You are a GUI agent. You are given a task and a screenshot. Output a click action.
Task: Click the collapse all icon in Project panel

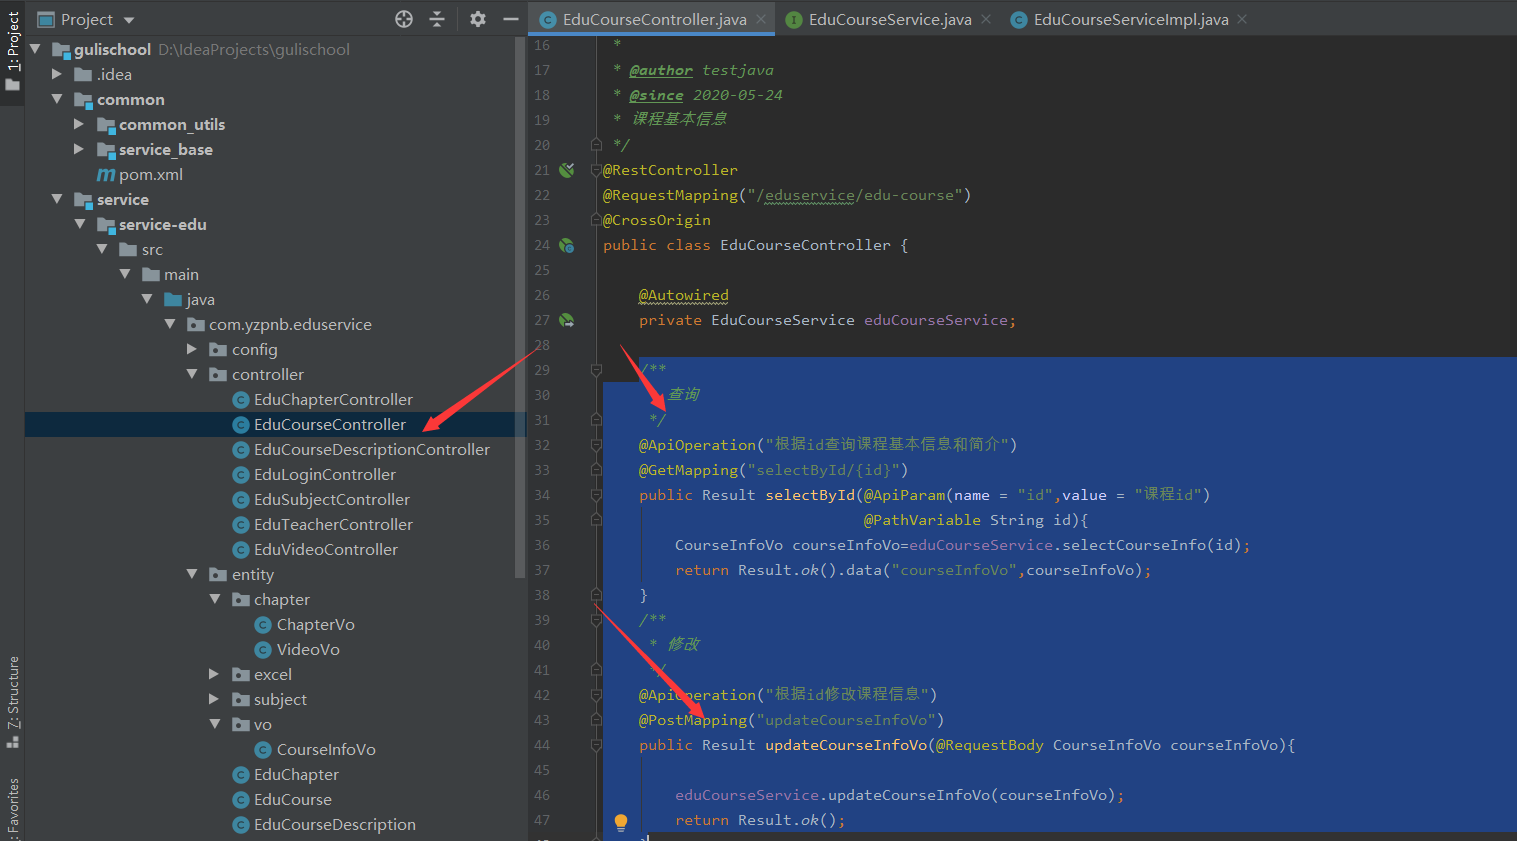point(437,19)
